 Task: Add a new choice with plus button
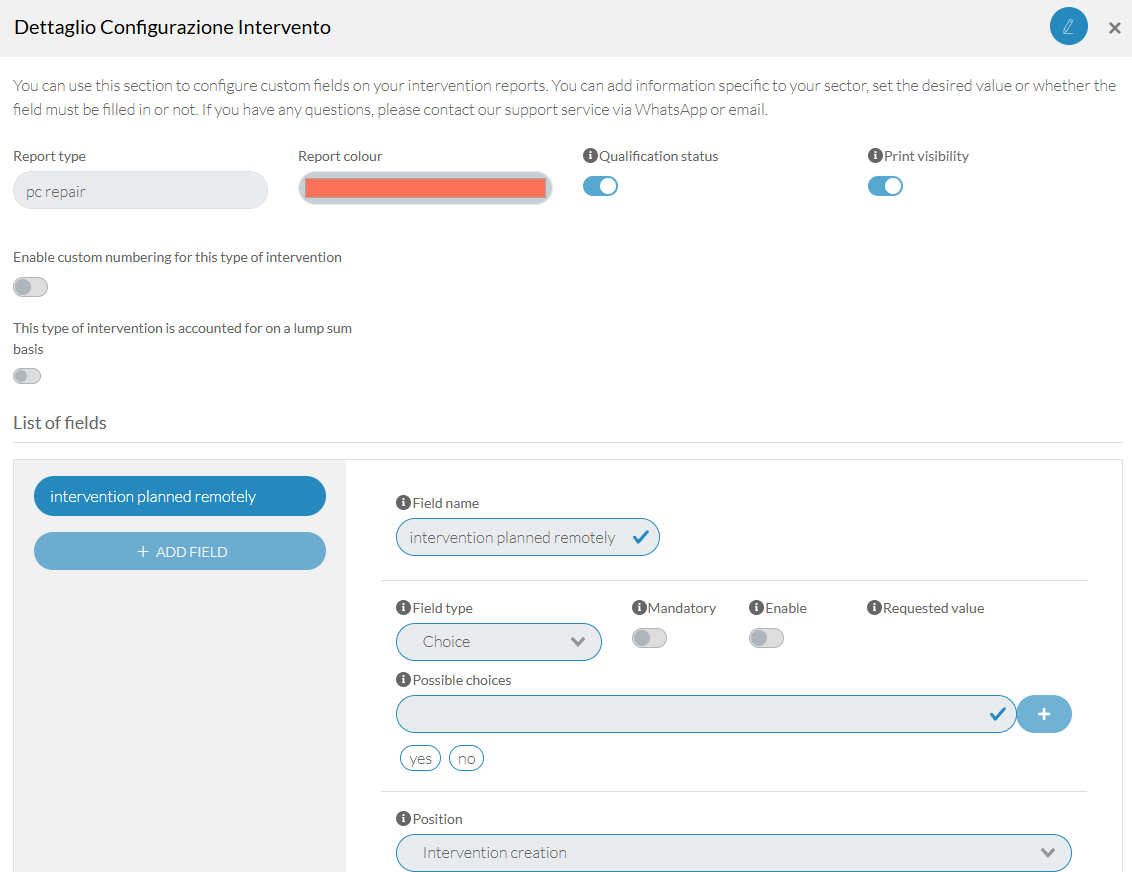pyautogui.click(x=1044, y=714)
